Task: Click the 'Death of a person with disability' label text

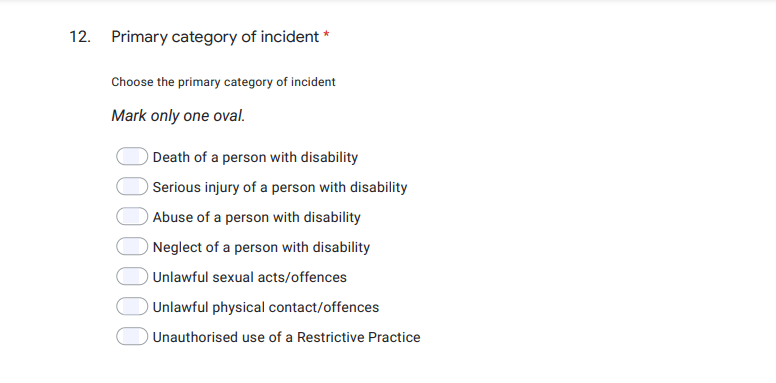Action: (255, 157)
